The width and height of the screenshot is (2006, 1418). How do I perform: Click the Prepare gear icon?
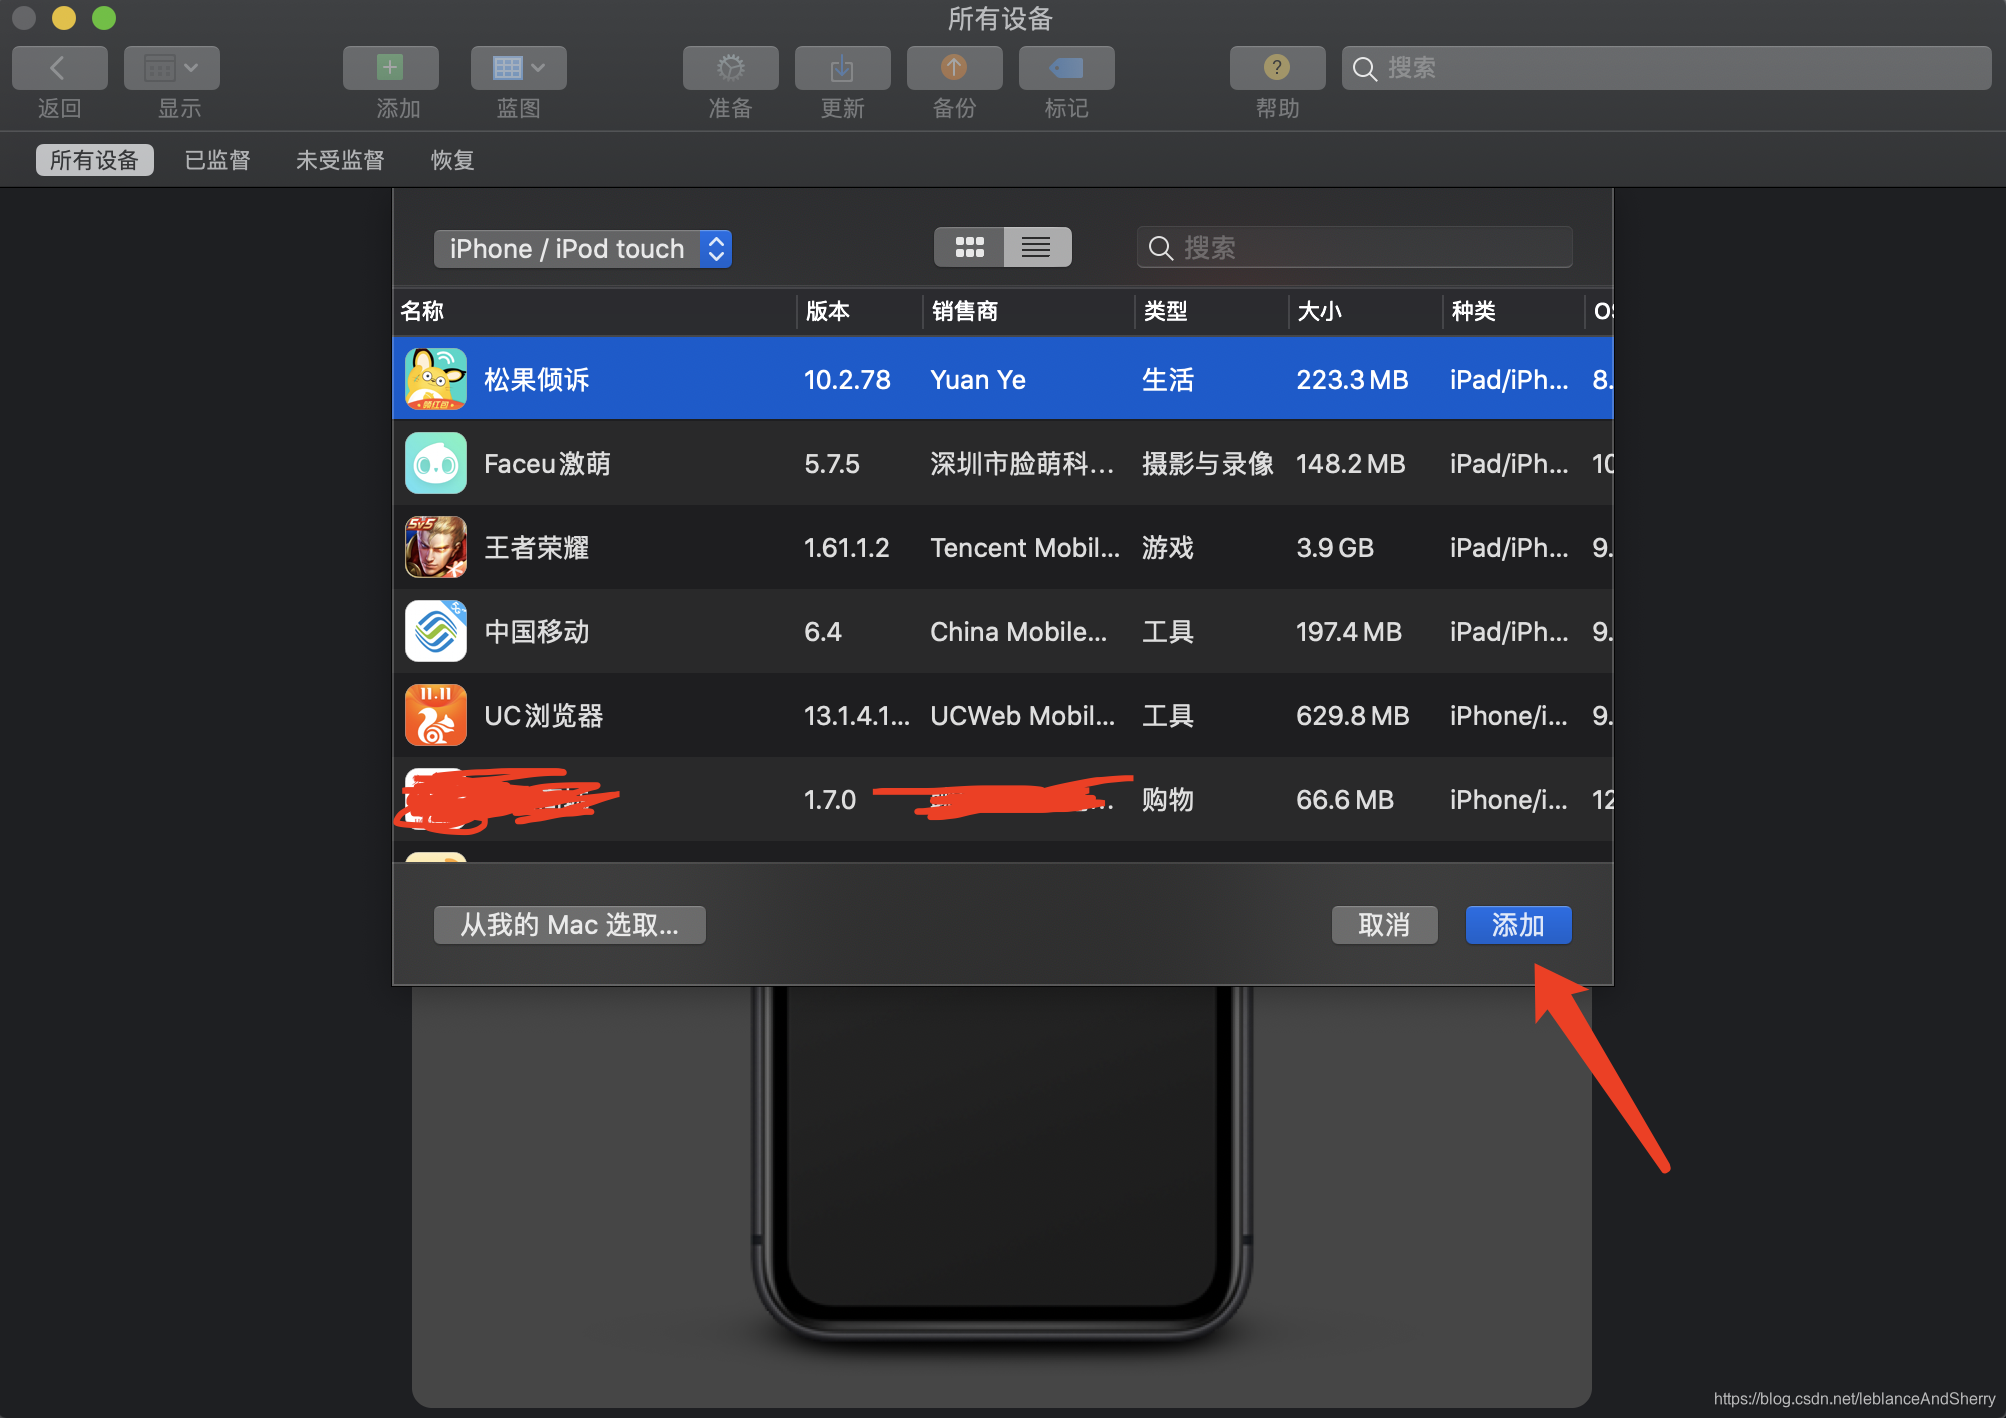tap(730, 68)
